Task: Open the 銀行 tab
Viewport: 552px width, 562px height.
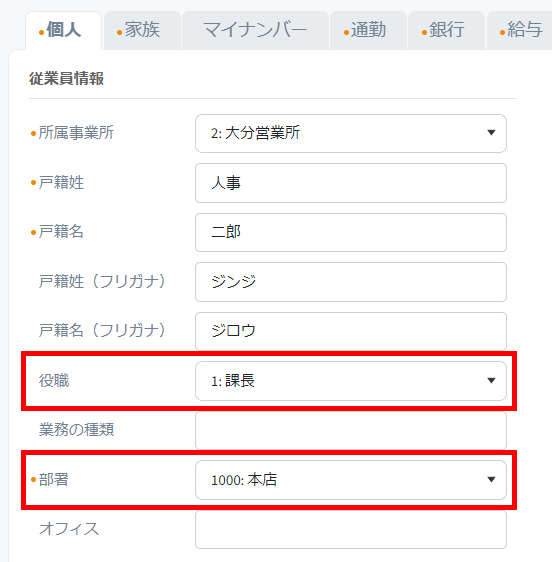Action: tap(446, 30)
